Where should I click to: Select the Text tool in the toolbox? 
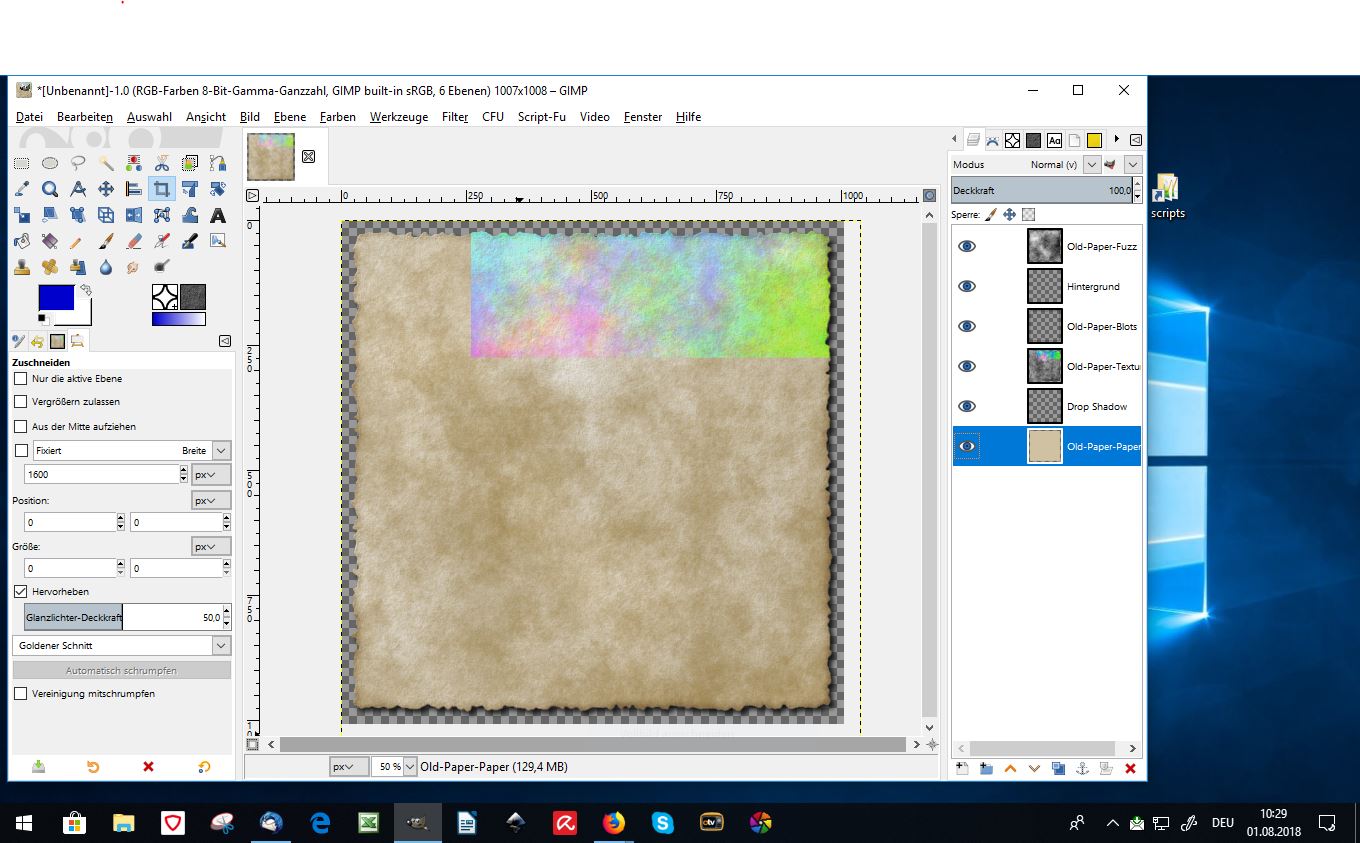(x=218, y=215)
